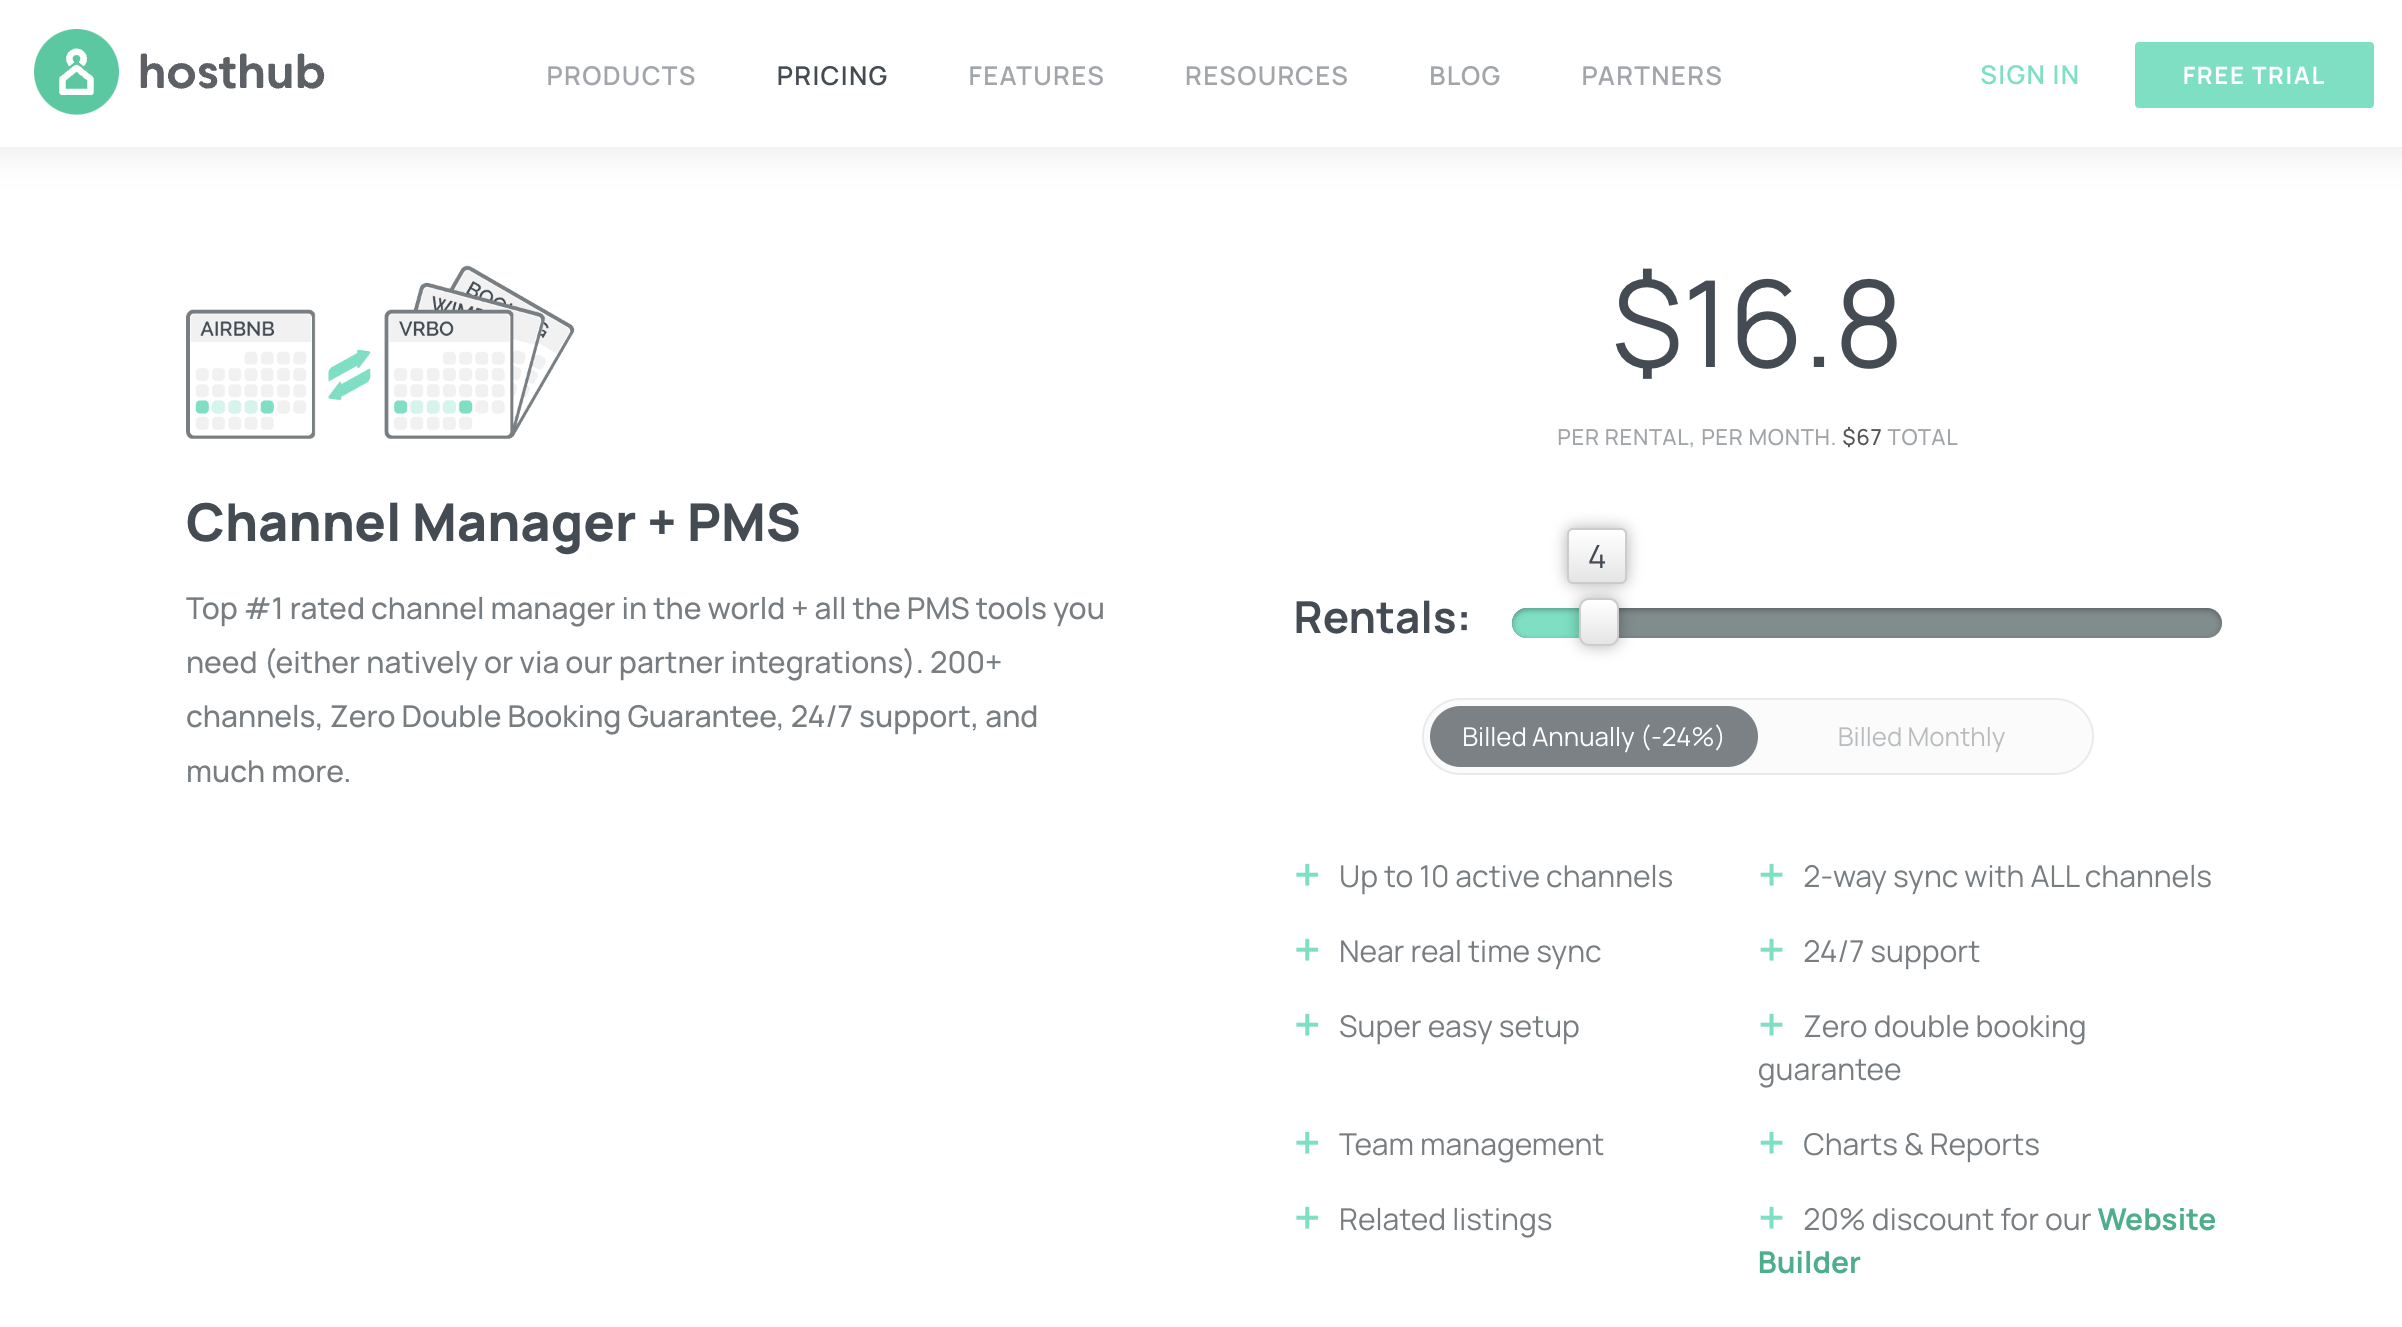The image size is (2402, 1327).
Task: Open the Website Builder link
Action: click(x=2156, y=1219)
